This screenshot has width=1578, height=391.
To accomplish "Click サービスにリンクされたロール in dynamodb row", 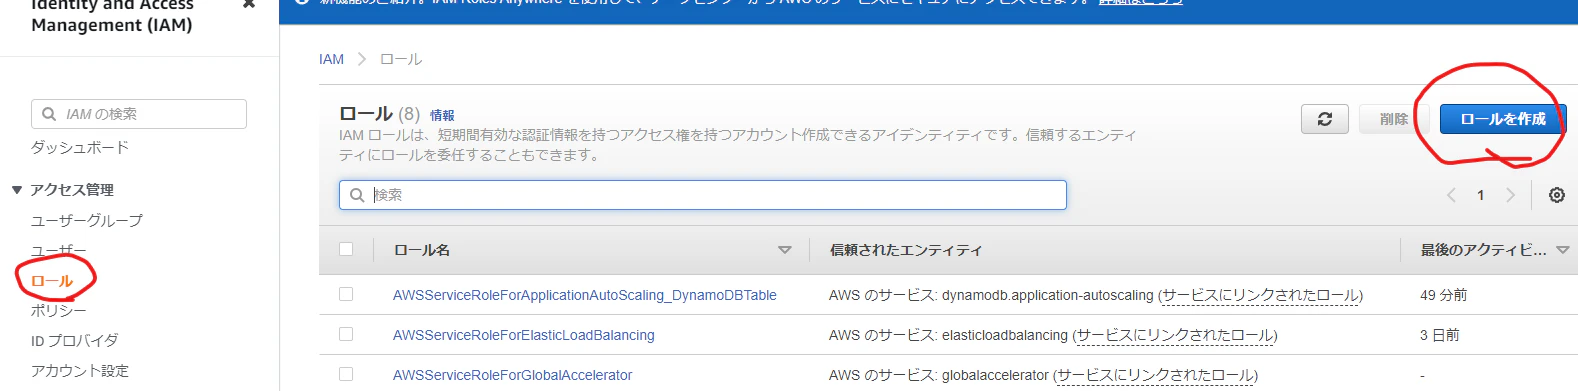I will click(x=1260, y=295).
